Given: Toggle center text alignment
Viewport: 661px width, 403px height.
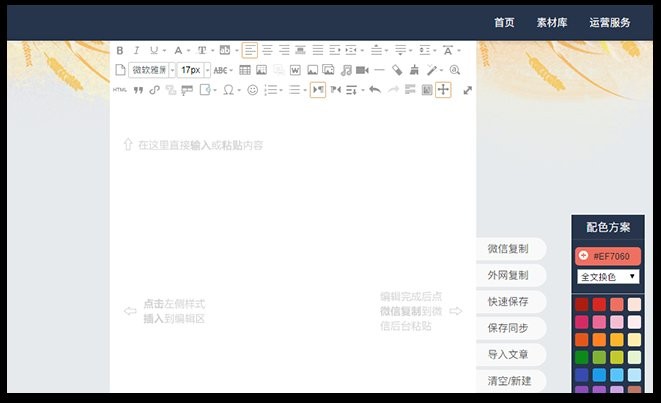Looking at the screenshot, I should tap(267, 50).
